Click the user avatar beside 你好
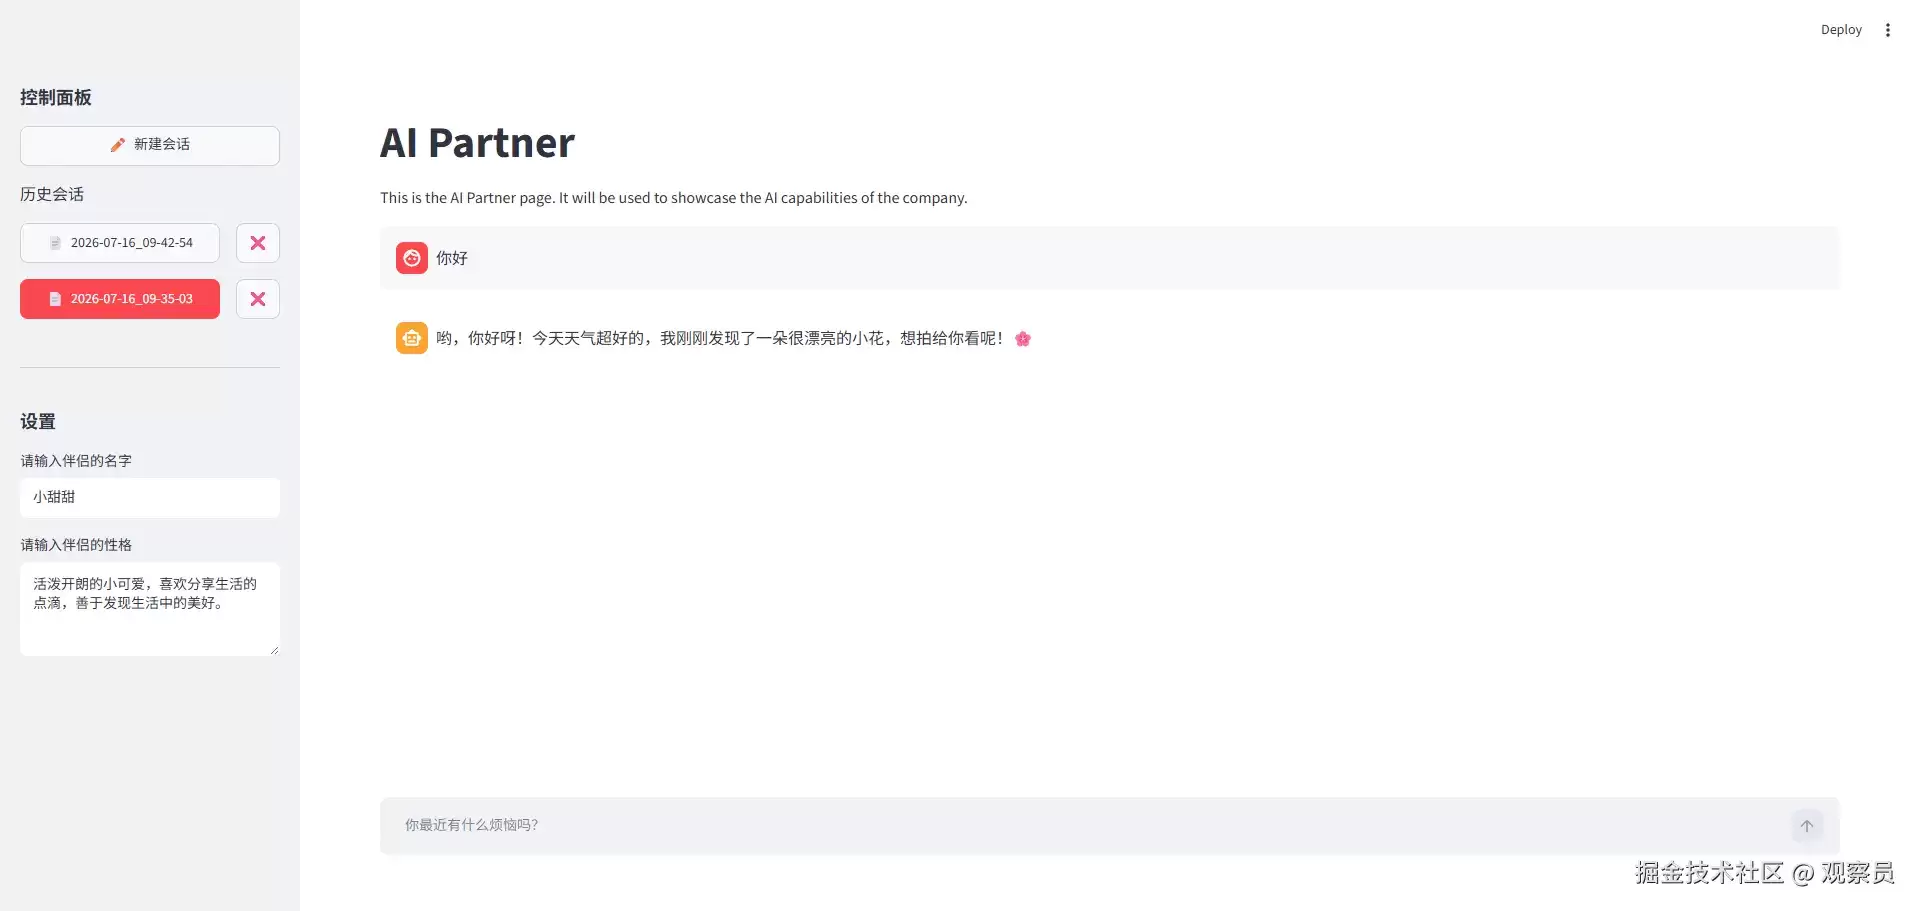1920x911 pixels. click(x=412, y=258)
